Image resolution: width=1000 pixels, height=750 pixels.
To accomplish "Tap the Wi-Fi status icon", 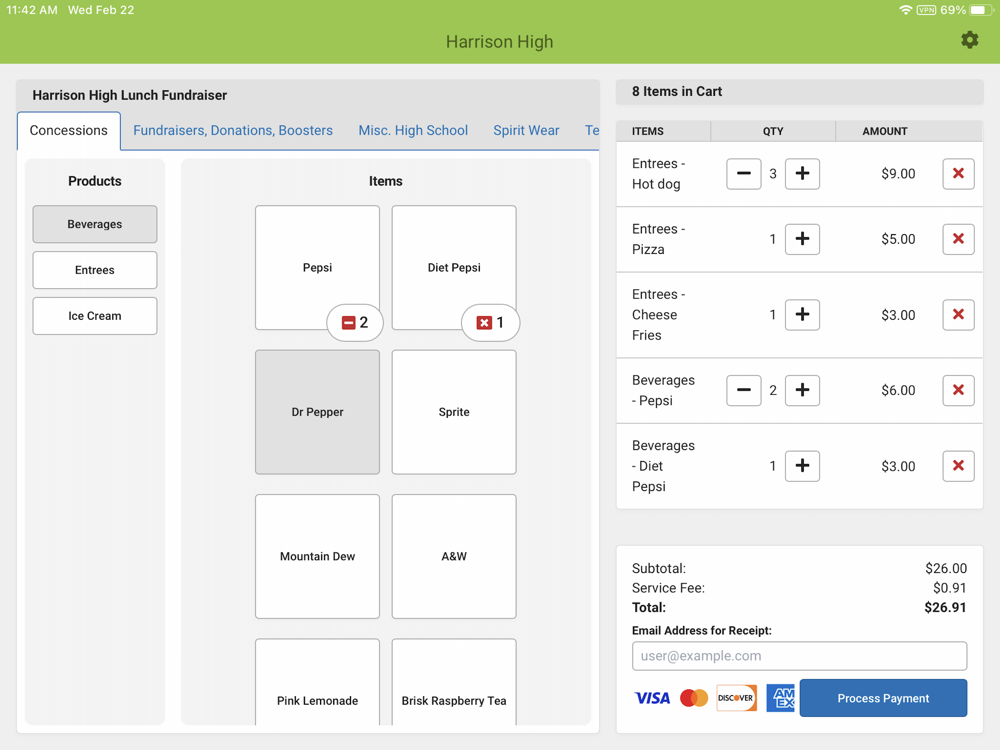I will click(905, 10).
